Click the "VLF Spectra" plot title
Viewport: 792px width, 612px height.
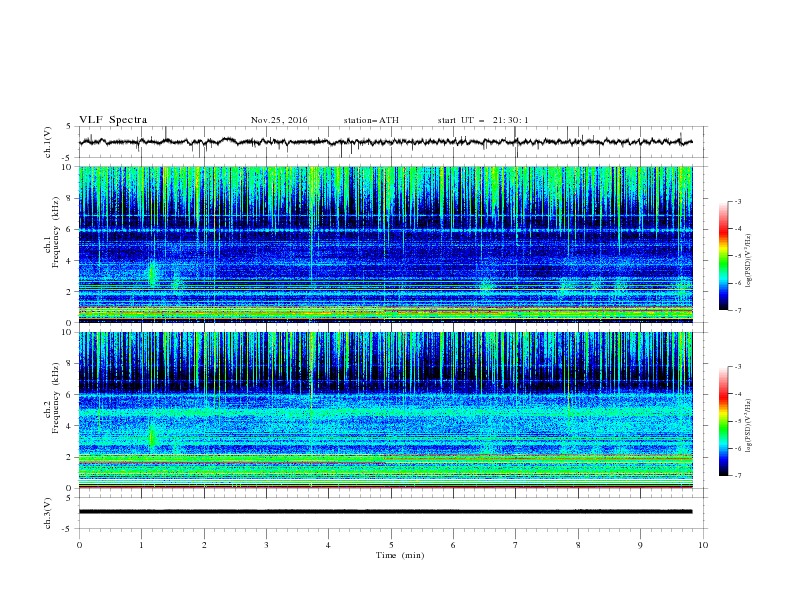coord(113,120)
